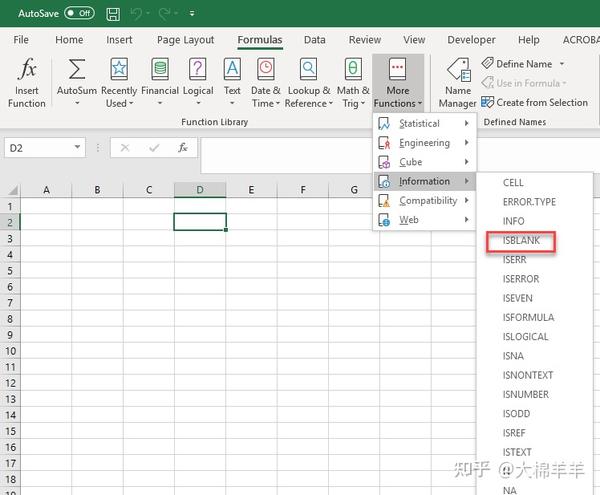Open the Date & Time functions icon

coord(266,69)
